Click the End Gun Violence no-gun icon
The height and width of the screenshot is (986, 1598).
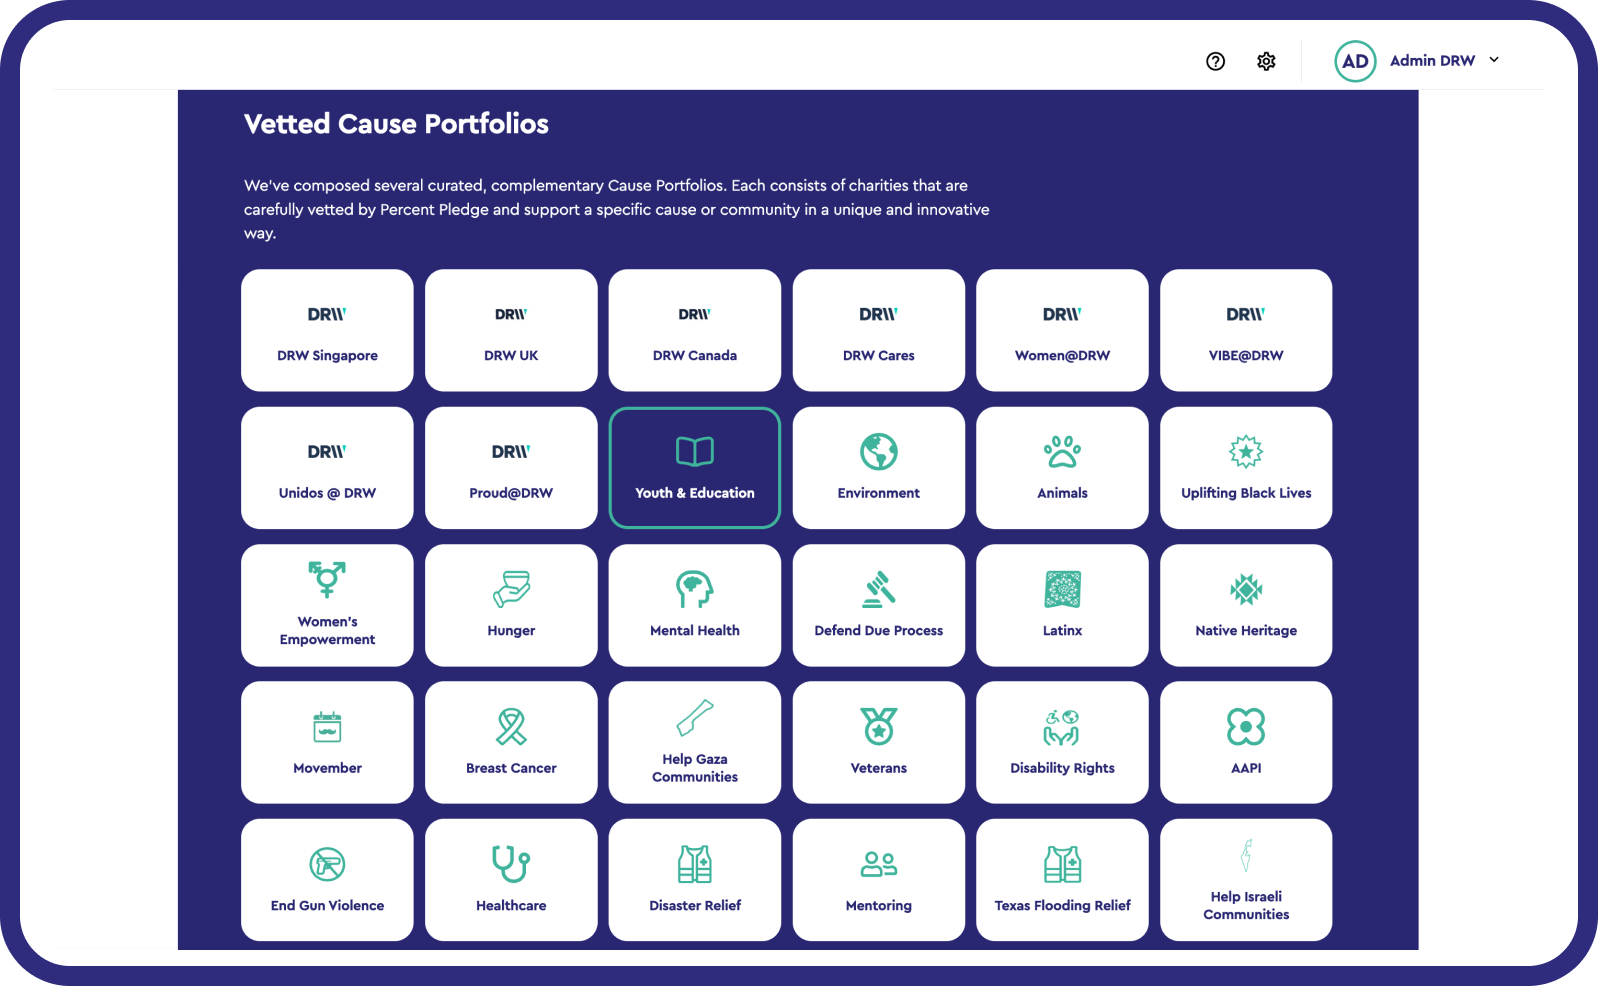pyautogui.click(x=327, y=864)
